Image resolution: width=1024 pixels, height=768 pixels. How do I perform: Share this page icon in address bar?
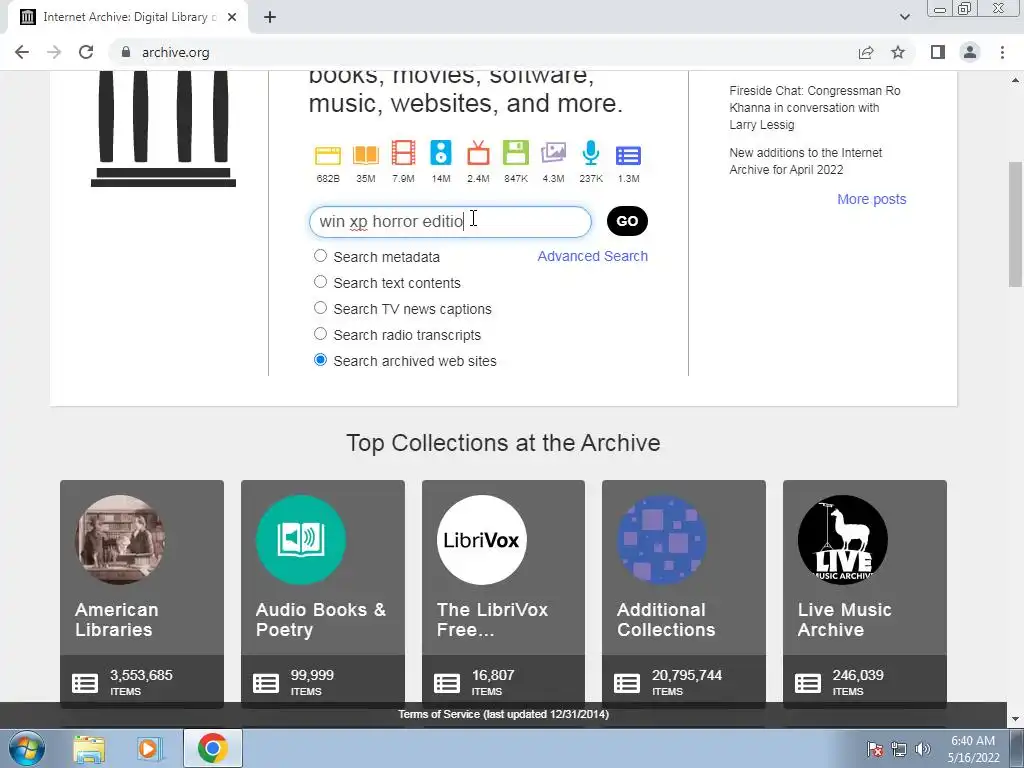[866, 52]
